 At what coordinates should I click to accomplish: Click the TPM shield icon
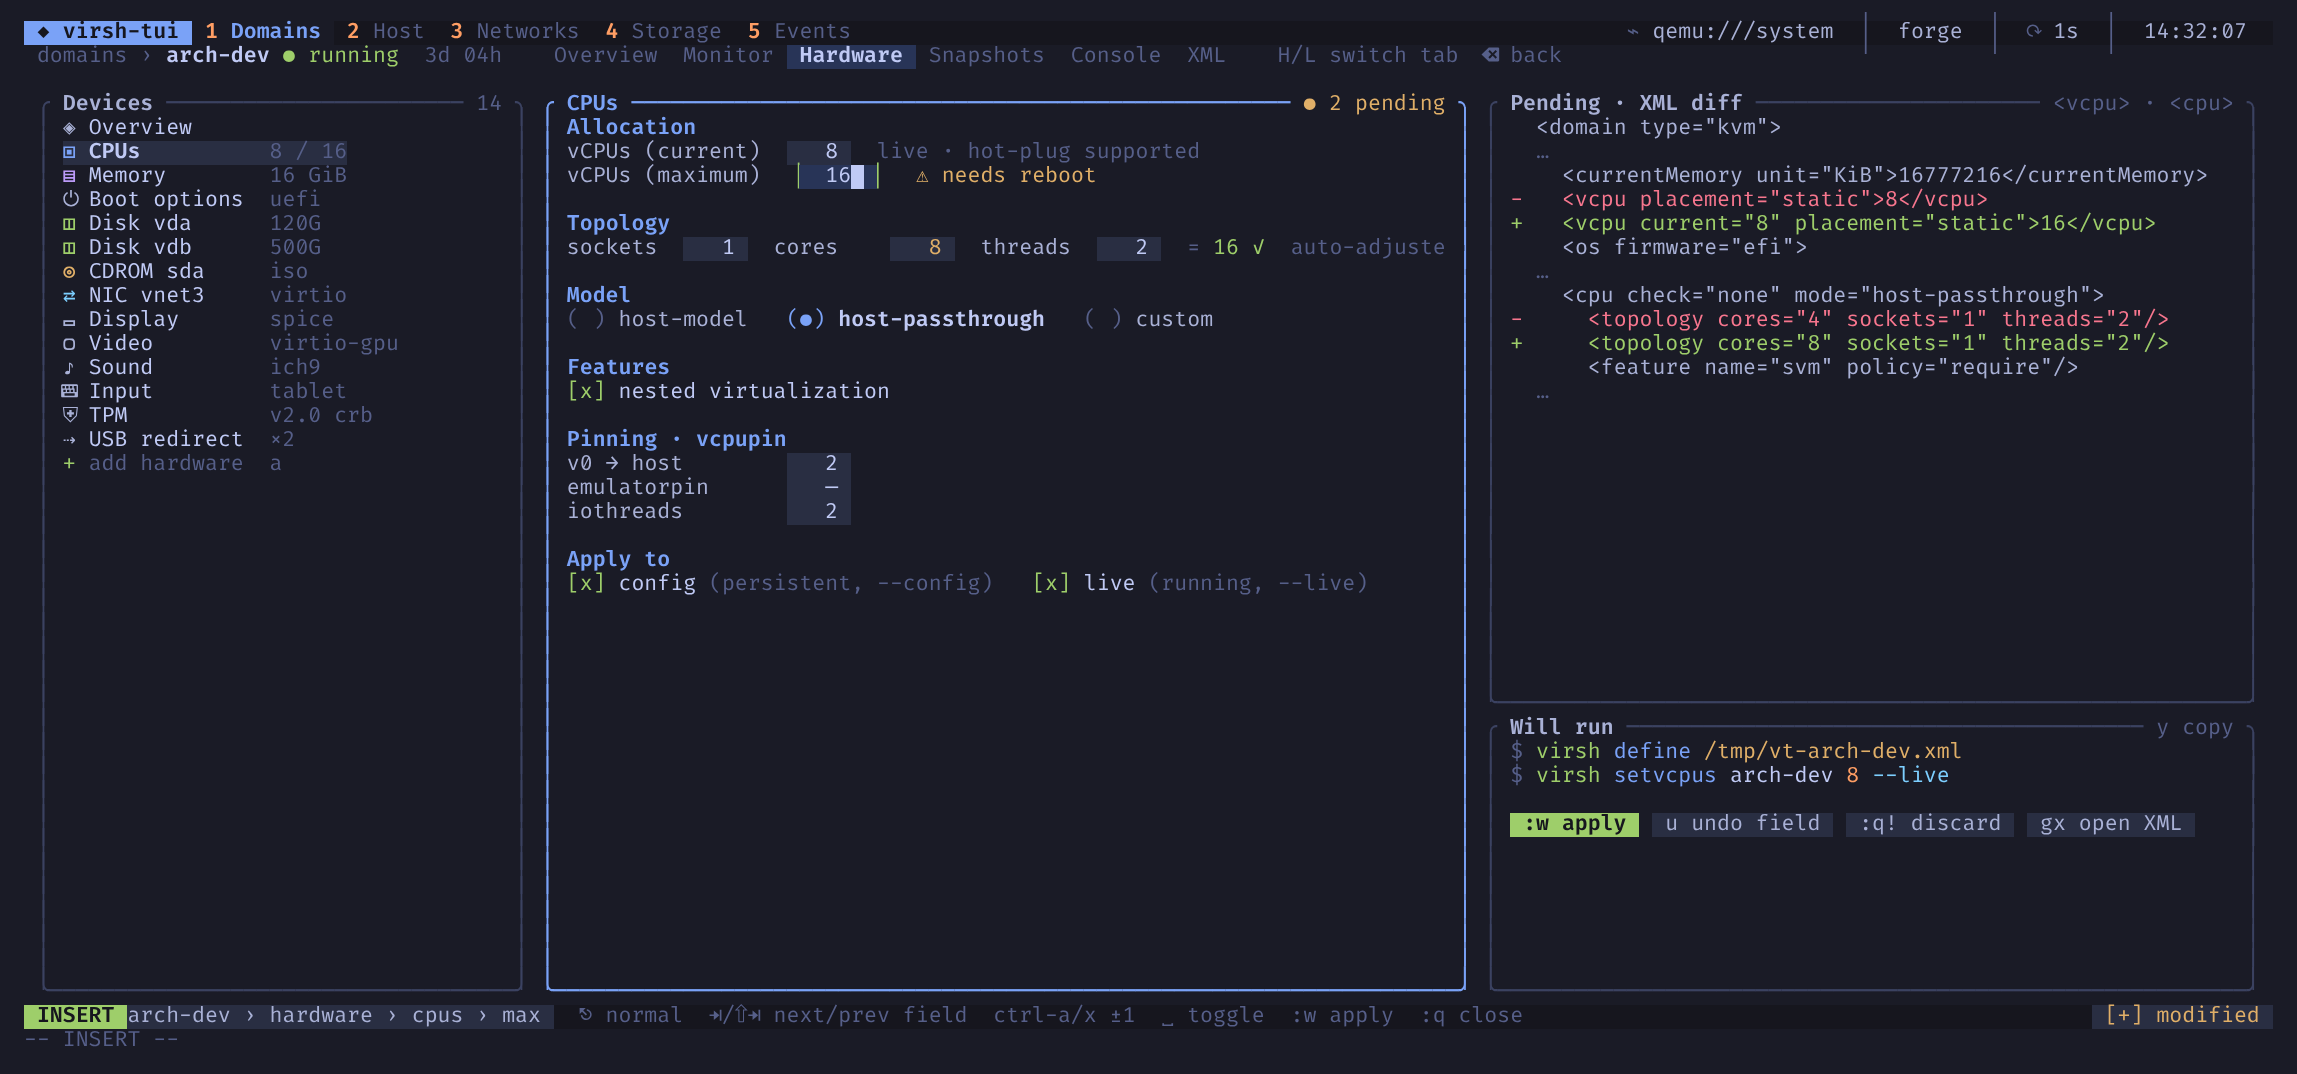click(x=69, y=415)
